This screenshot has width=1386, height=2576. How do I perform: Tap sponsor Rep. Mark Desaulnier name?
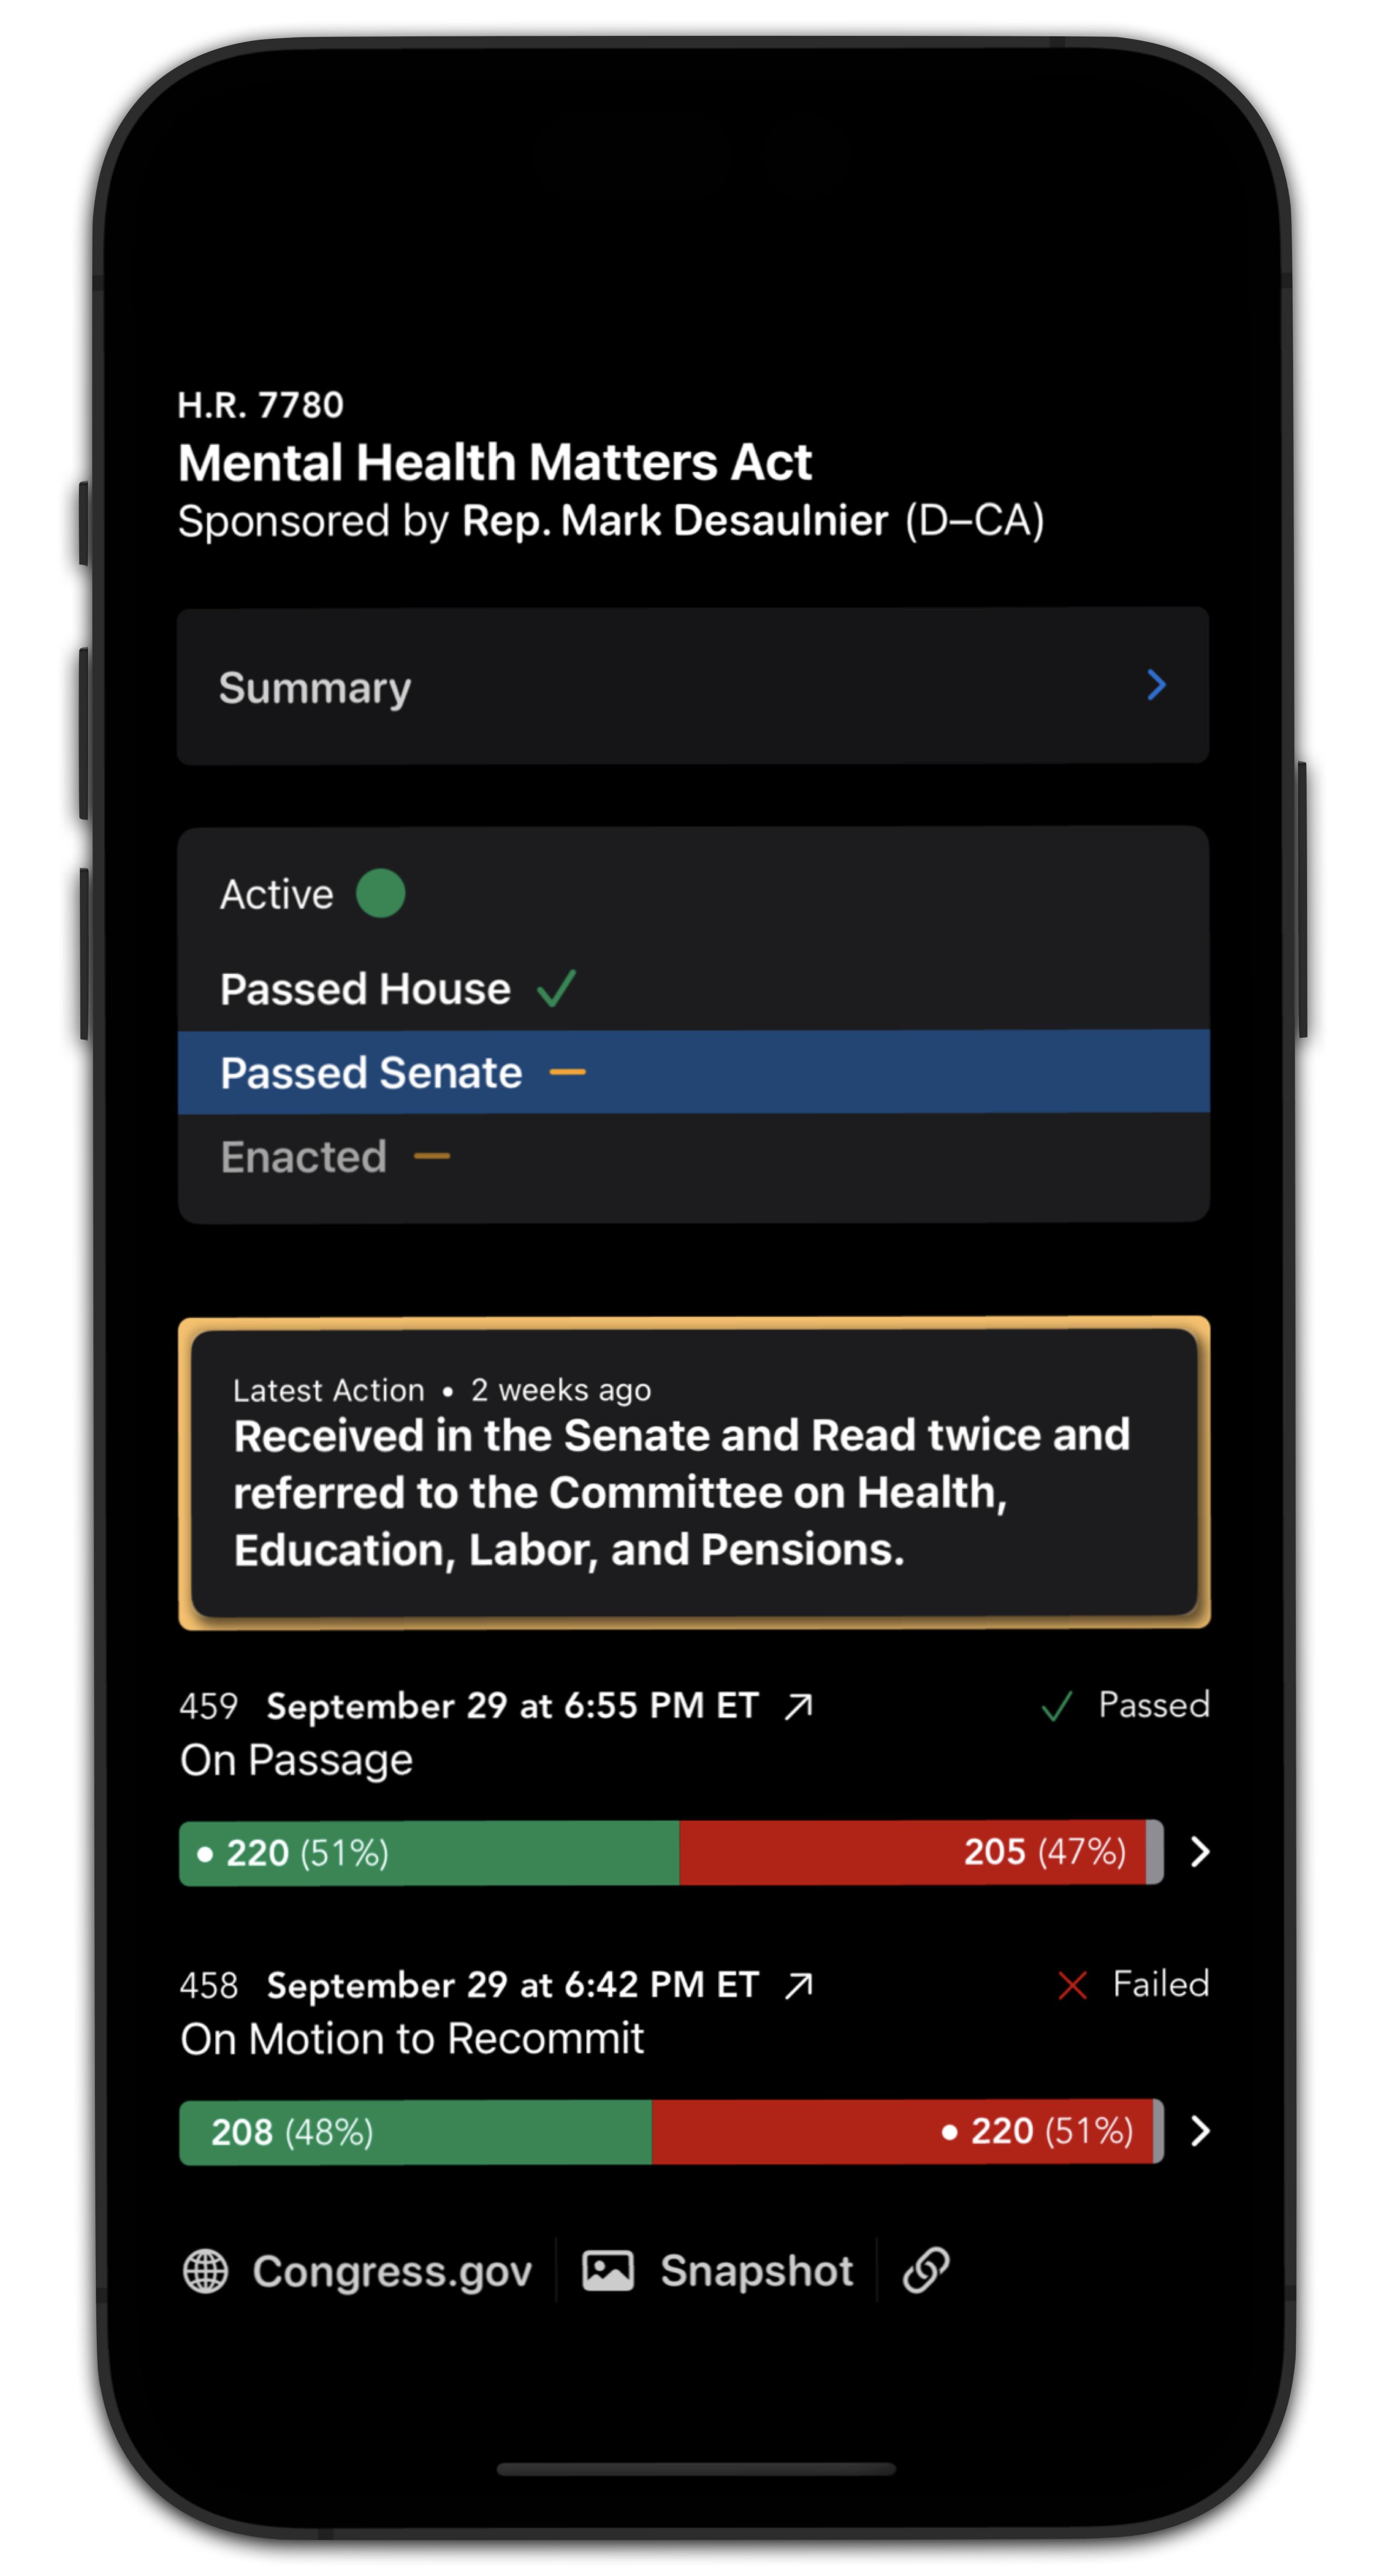pyautogui.click(x=675, y=521)
